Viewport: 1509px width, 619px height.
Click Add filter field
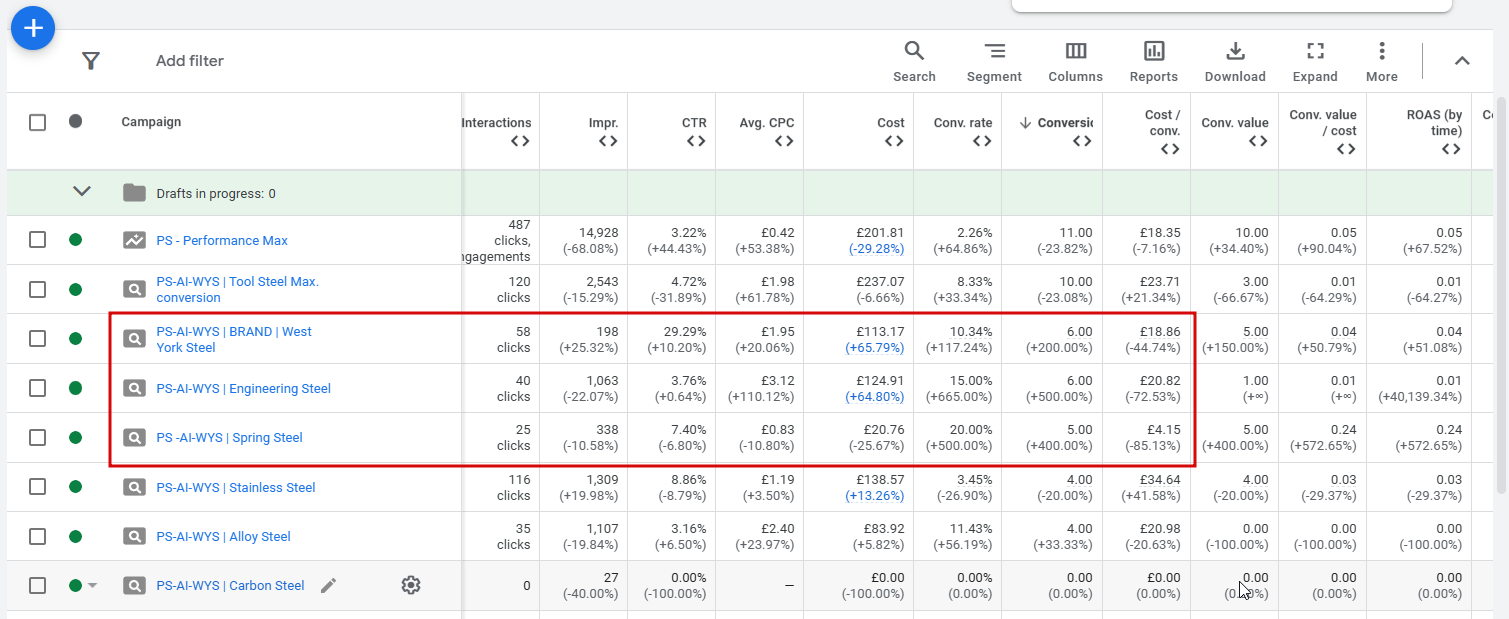point(190,61)
